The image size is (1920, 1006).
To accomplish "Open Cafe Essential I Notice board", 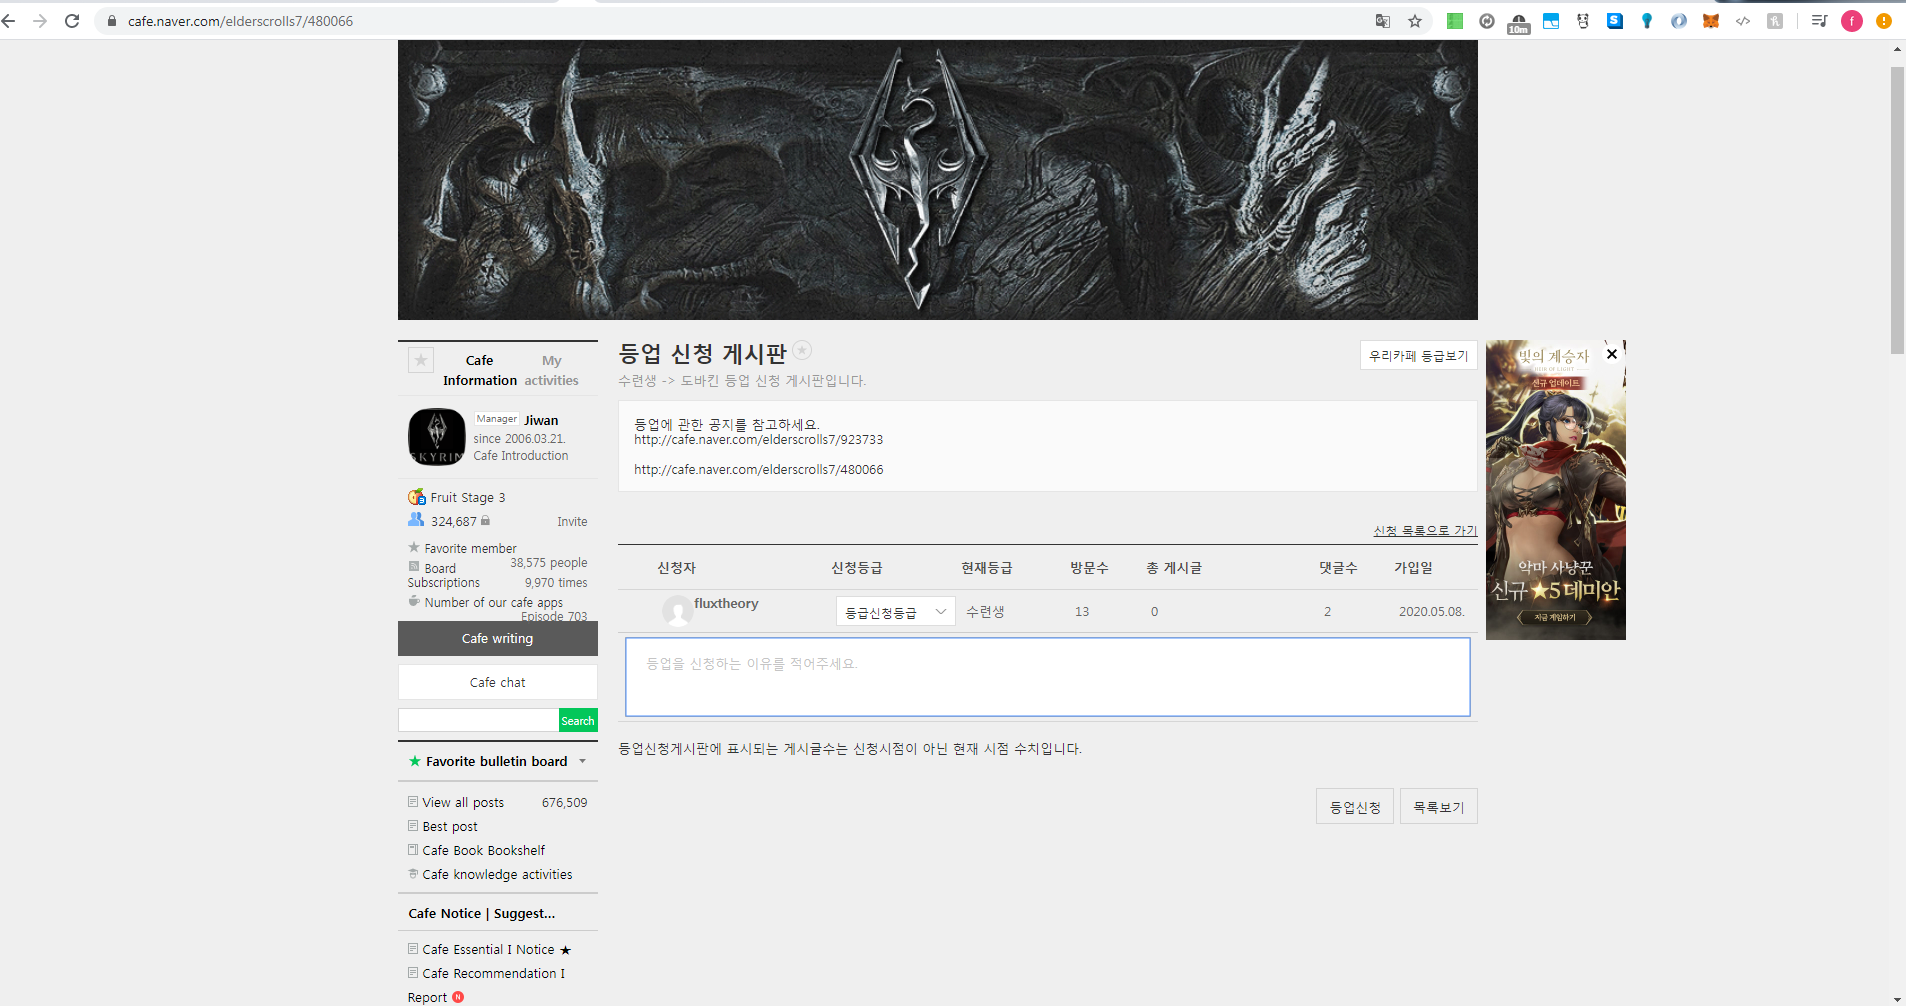I will 488,950.
